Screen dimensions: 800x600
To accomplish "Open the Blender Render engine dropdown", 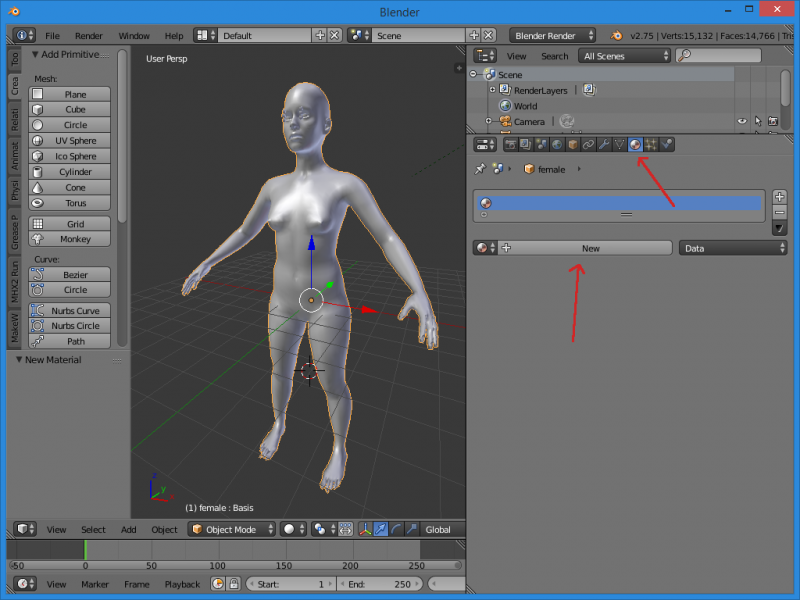I will (x=552, y=36).
